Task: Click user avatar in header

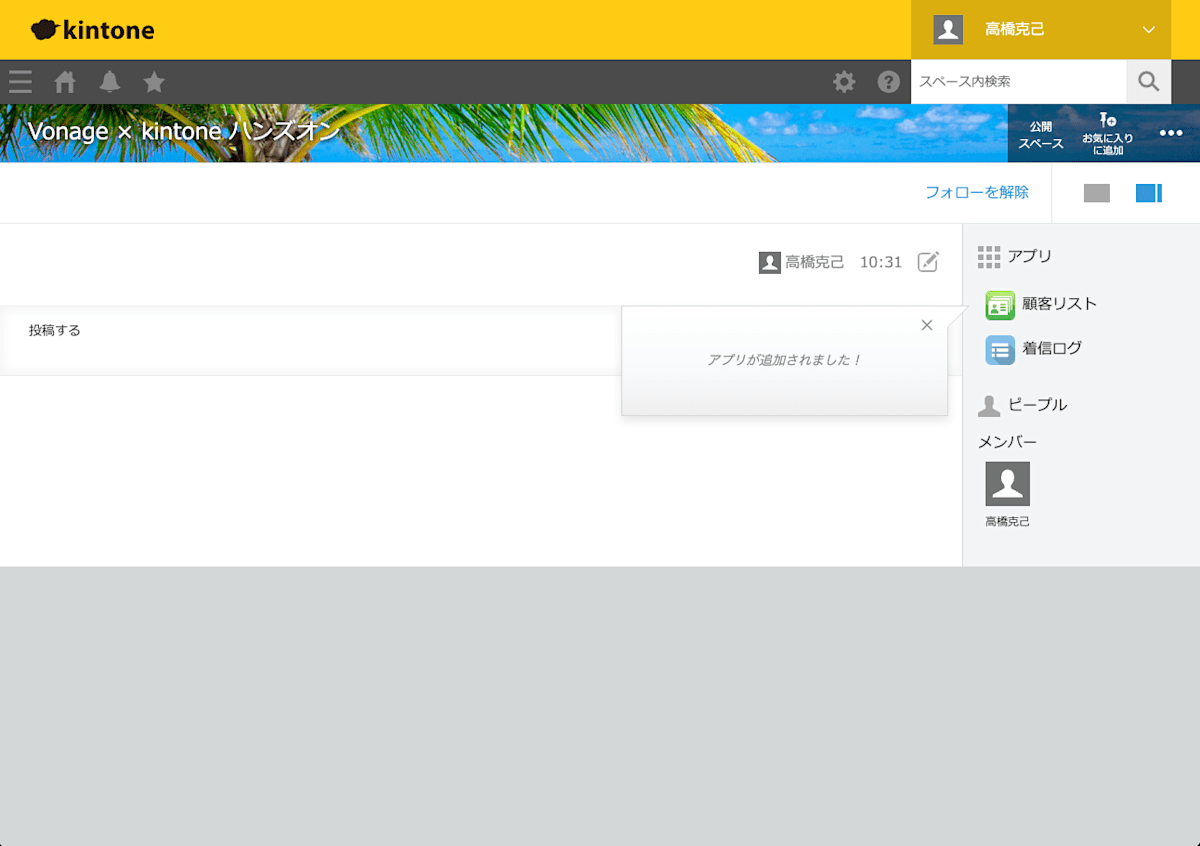Action: [948, 30]
